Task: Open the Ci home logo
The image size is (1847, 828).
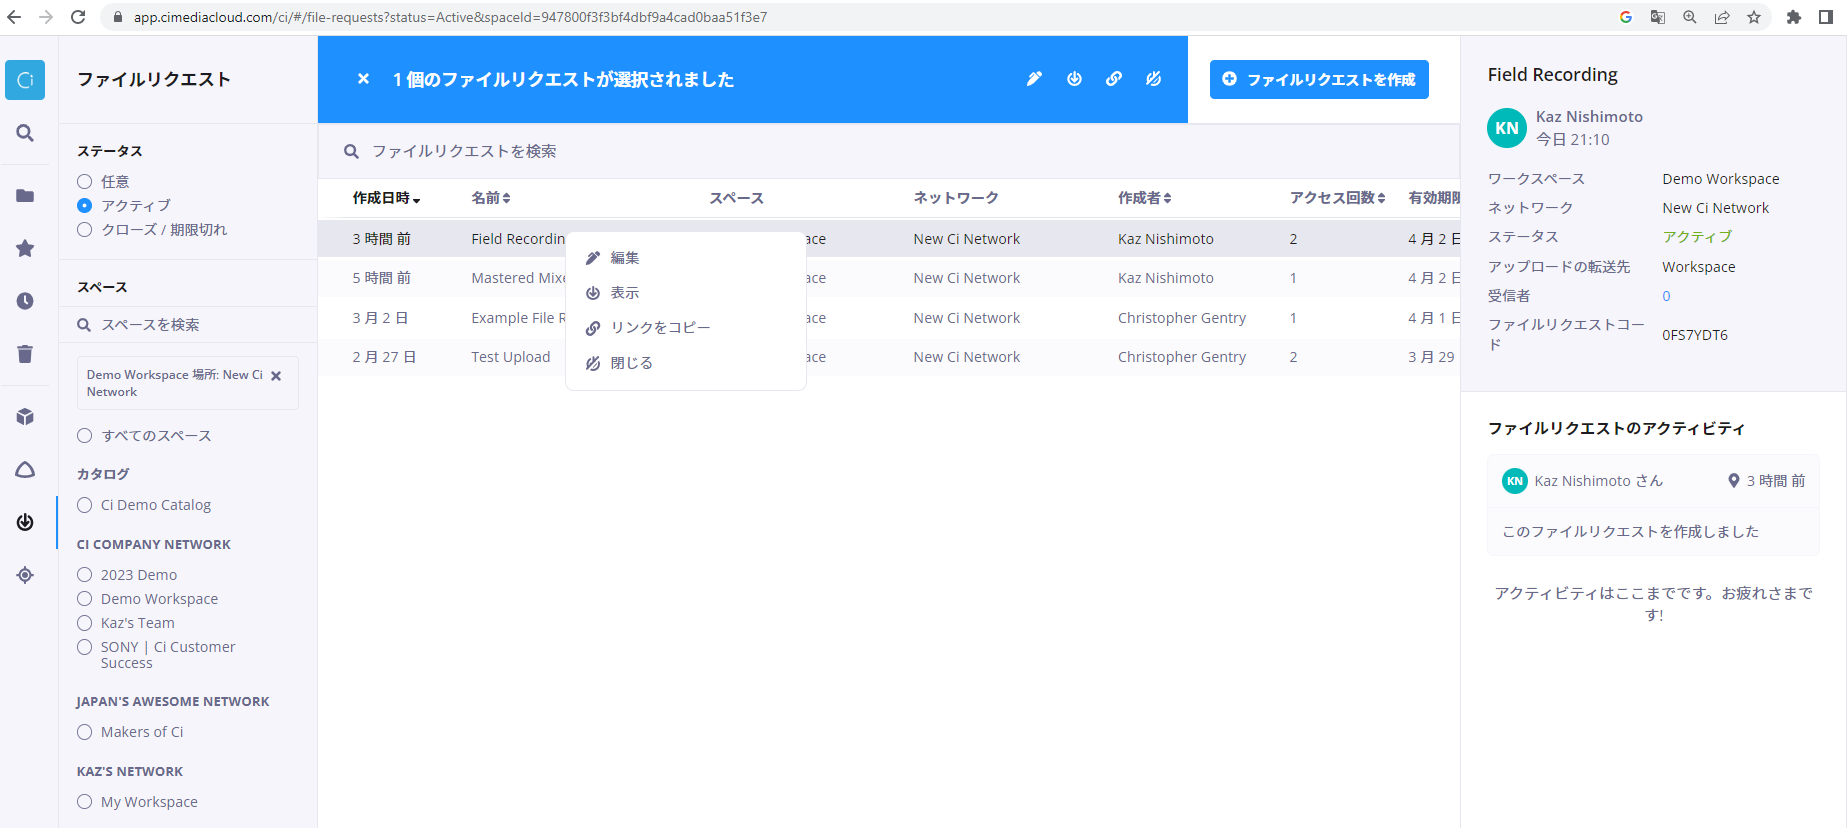Action: pyautogui.click(x=25, y=80)
